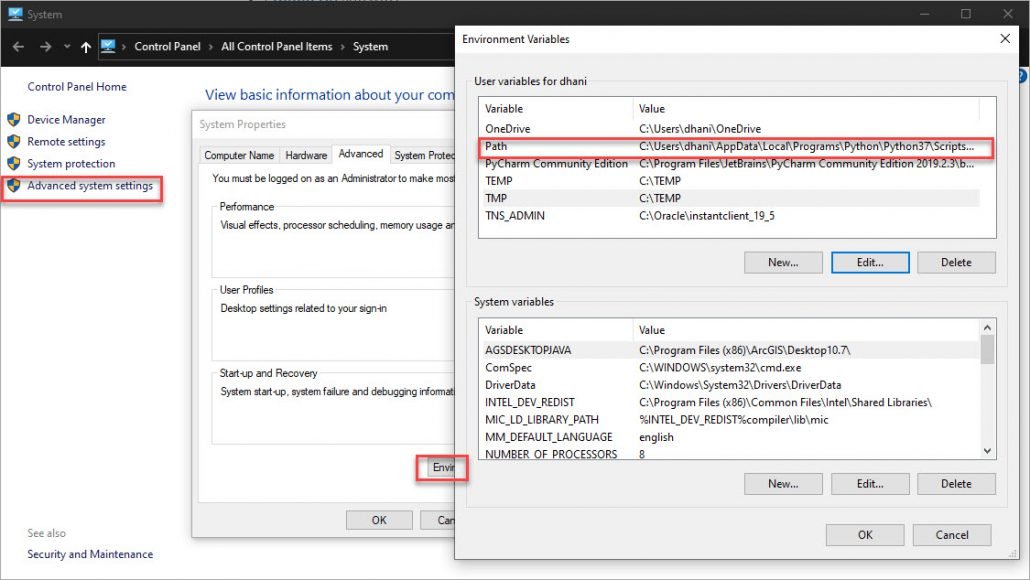Click the shield icon for Advanced system settings

click(14, 186)
